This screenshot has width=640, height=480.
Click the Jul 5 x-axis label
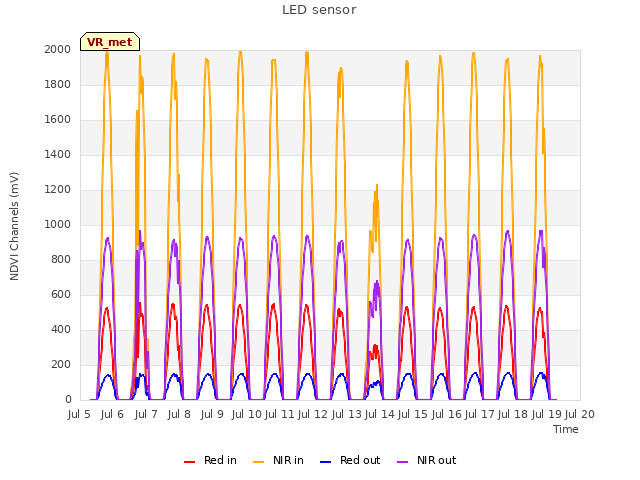tap(79, 414)
